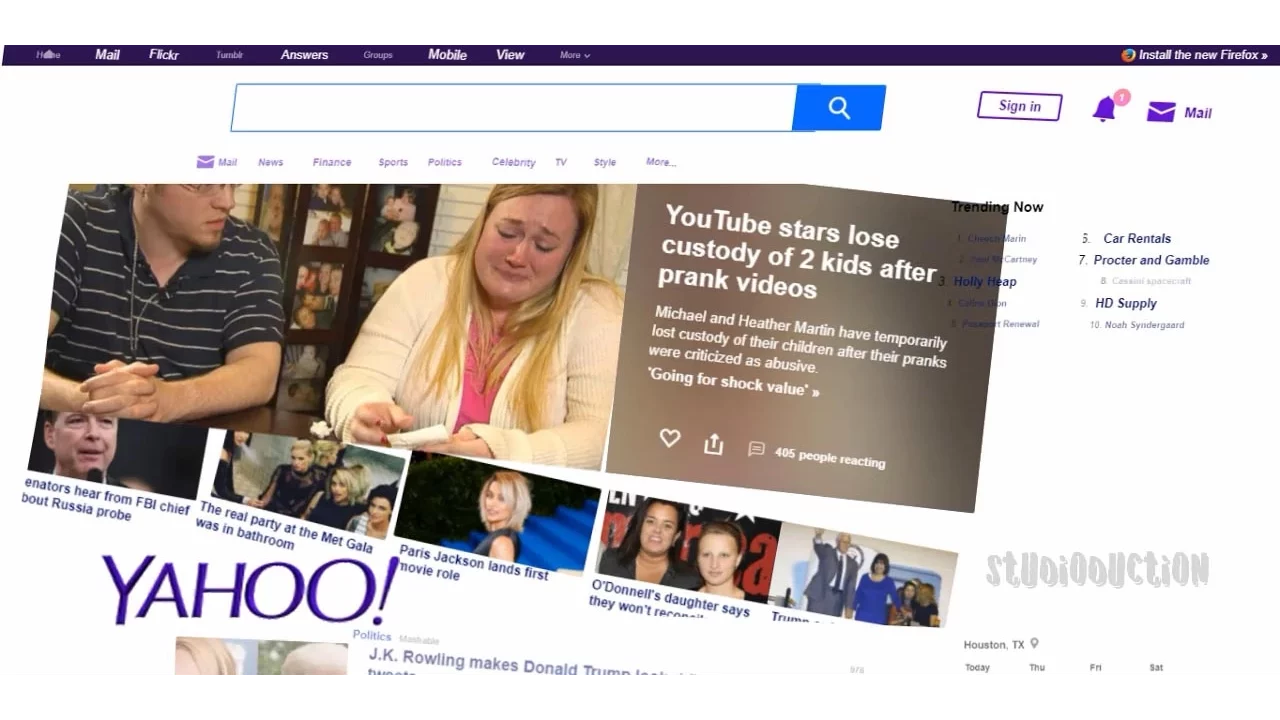This screenshot has height=720, width=1280.
Task: Open trending topic Procter and Gamble
Action: [1151, 260]
